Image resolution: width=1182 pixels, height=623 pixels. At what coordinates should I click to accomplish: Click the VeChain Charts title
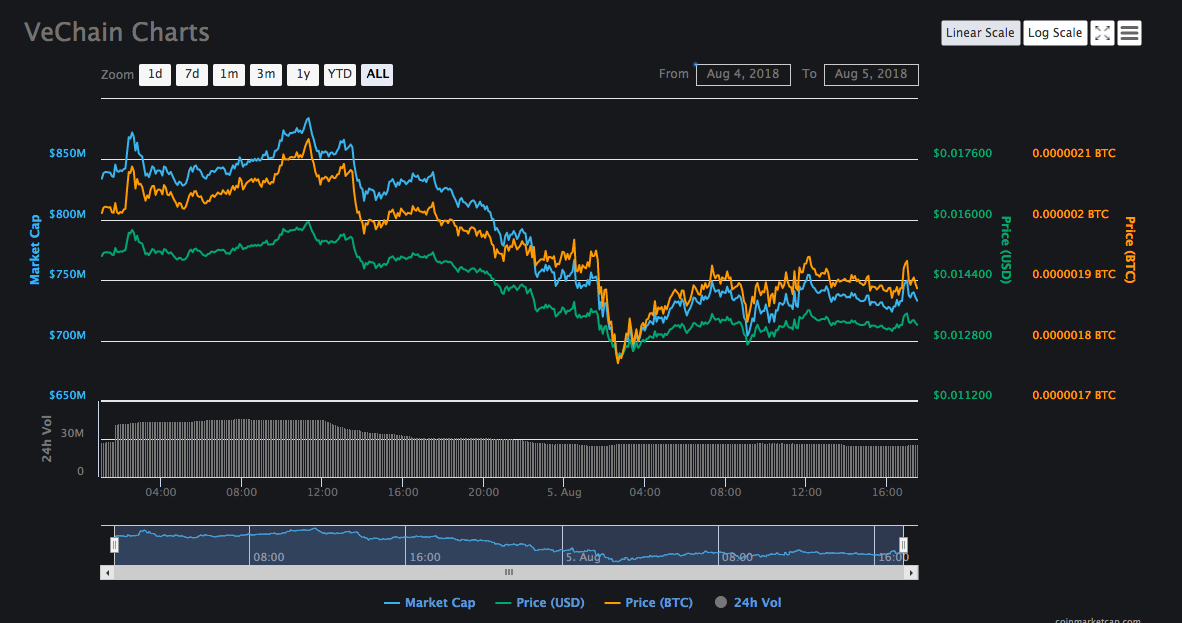117,32
